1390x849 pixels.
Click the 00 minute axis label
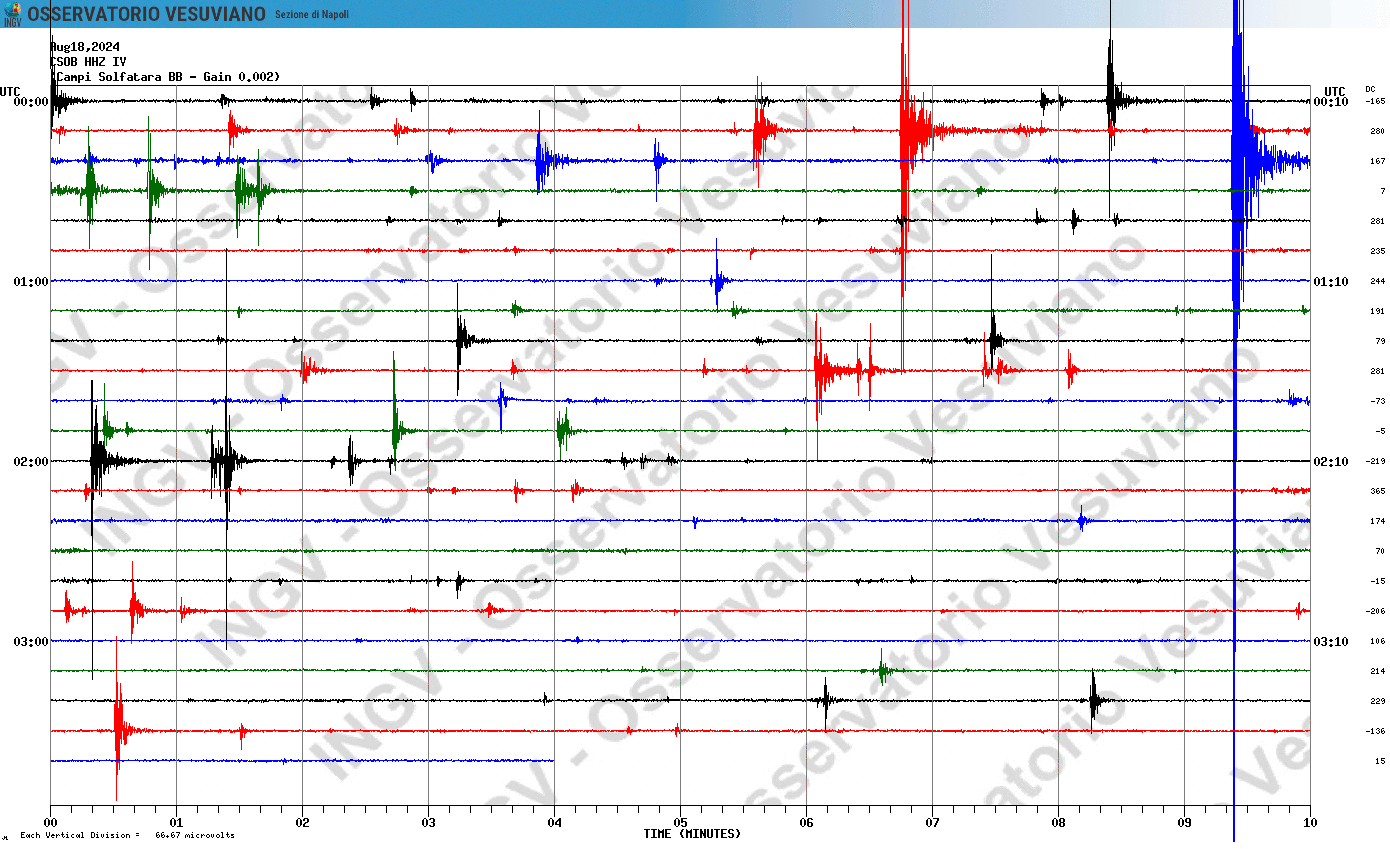[x=50, y=823]
